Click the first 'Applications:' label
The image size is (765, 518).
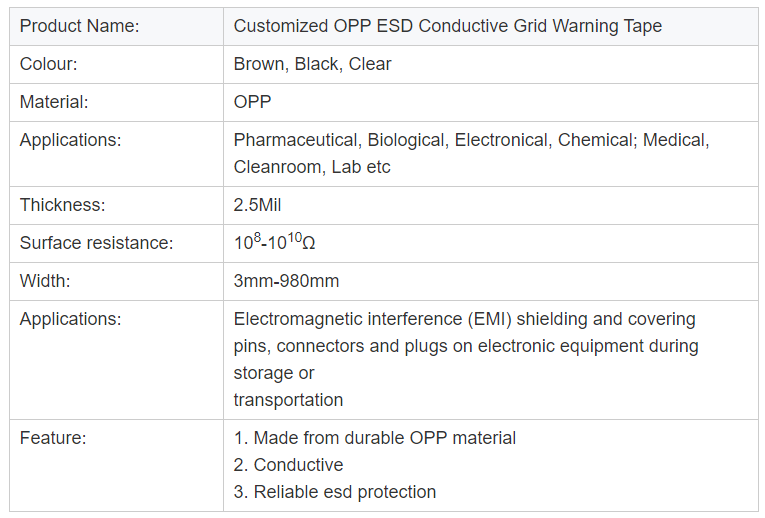click(x=70, y=140)
